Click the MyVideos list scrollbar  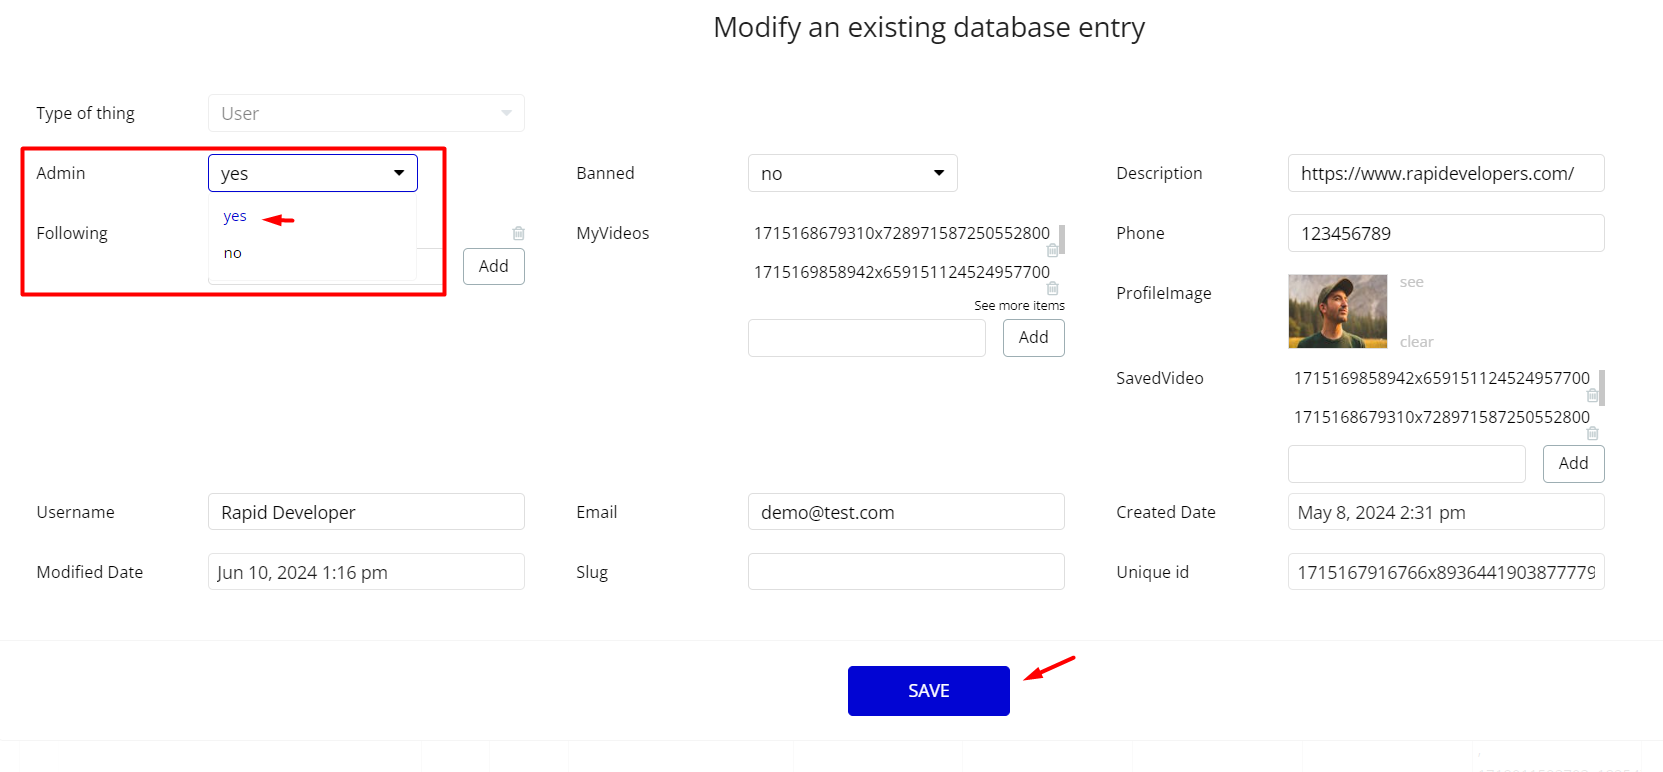pyautogui.click(x=1062, y=239)
